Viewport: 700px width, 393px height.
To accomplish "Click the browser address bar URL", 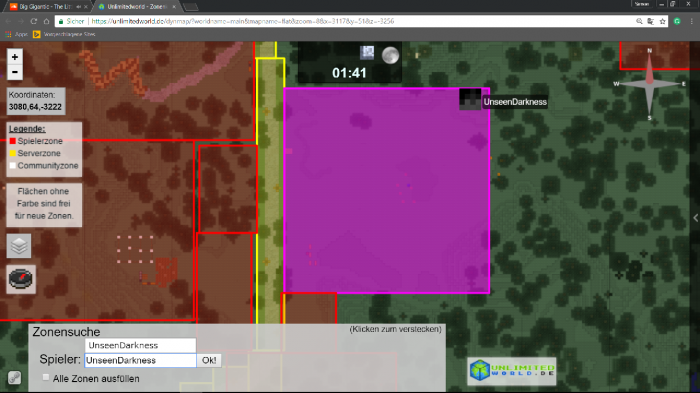I will tap(243, 21).
